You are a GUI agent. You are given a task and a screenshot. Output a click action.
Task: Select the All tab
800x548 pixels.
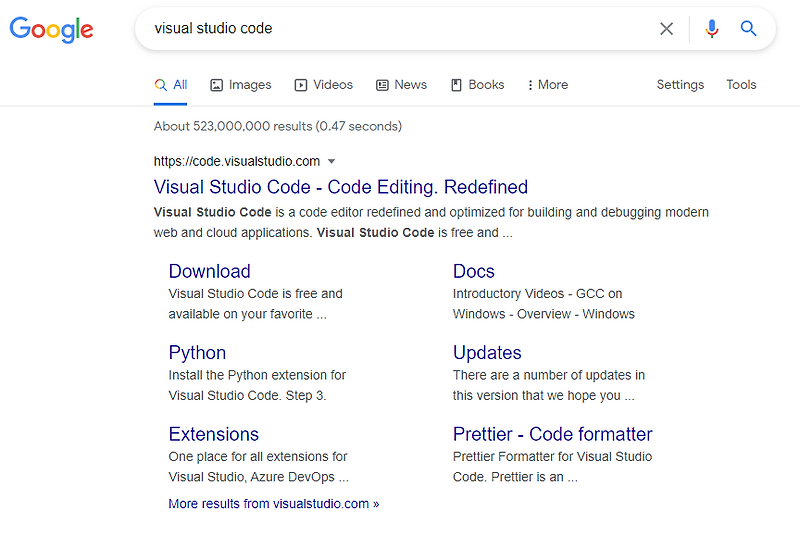(170, 85)
